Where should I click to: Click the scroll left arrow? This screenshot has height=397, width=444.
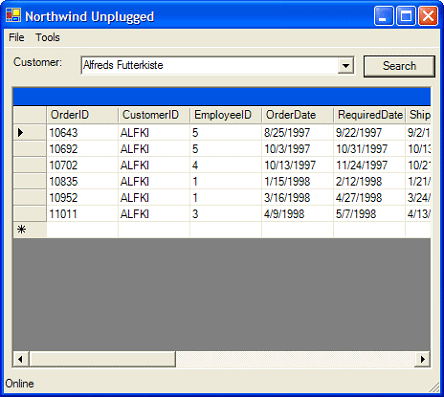point(21,359)
